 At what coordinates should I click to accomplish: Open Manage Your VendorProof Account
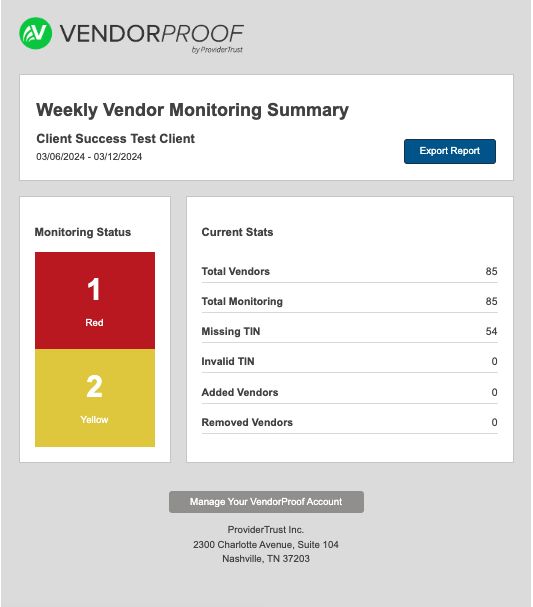[266, 502]
